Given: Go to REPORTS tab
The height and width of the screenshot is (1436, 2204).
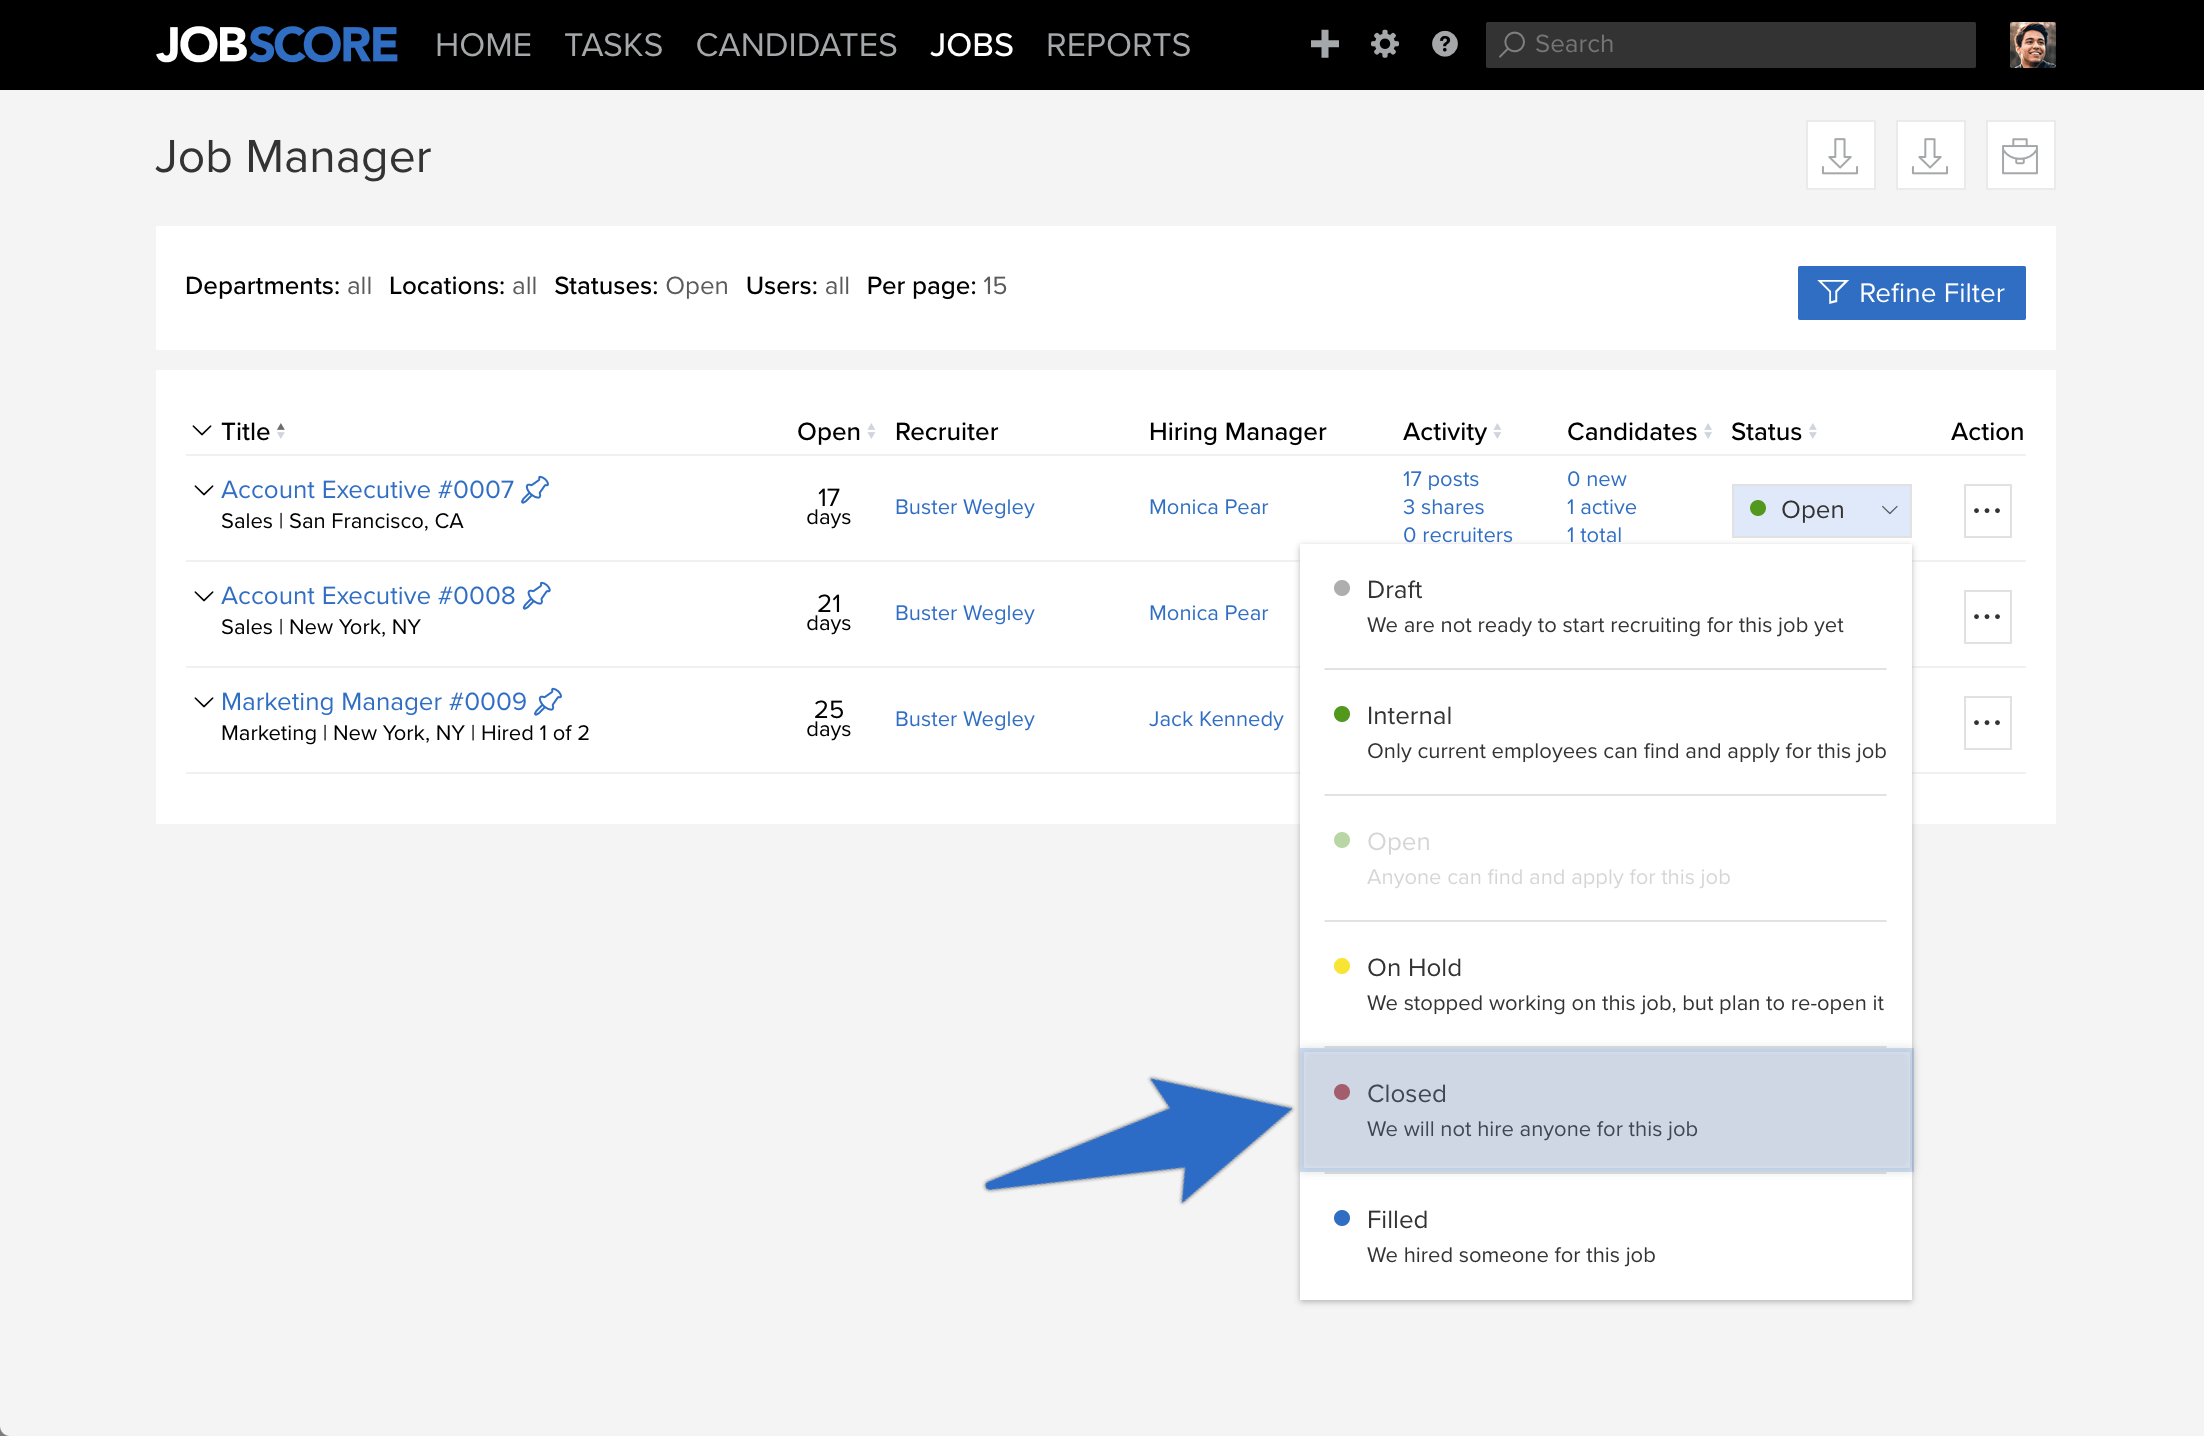Looking at the screenshot, I should tap(1118, 45).
